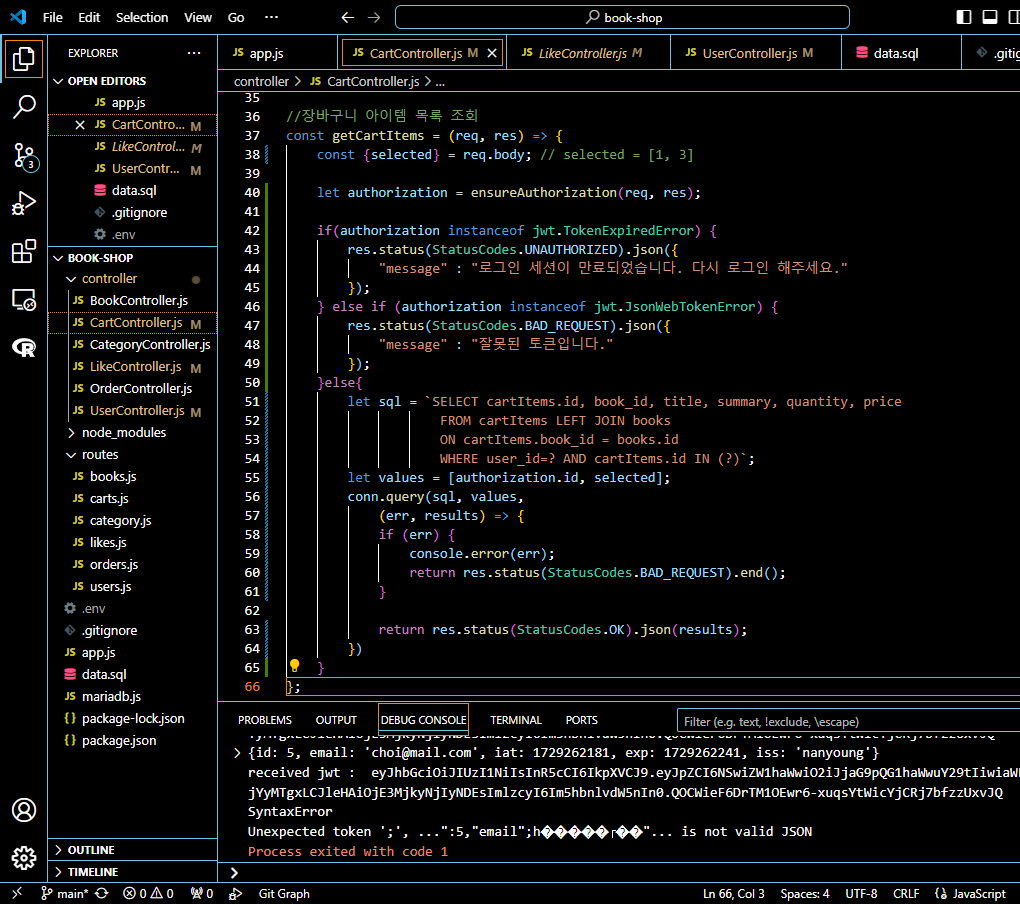1020x904 pixels.
Task: Click the ports forwarded status item
Action: coord(202,894)
